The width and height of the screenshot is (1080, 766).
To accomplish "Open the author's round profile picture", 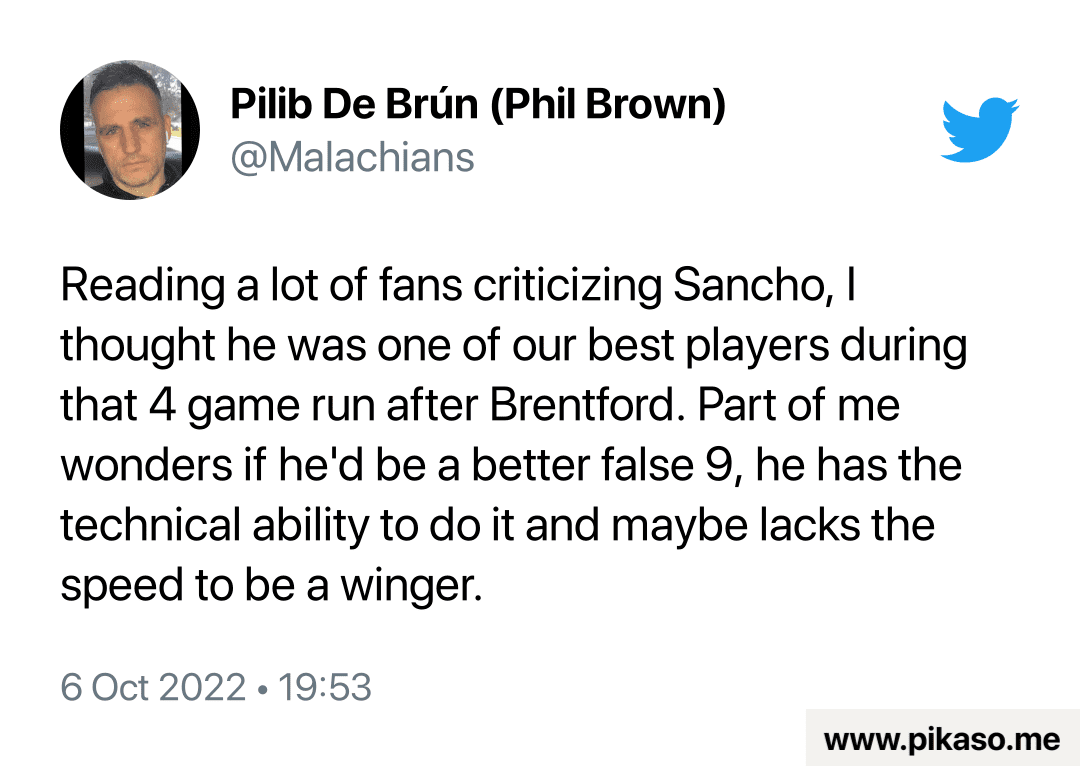I will 130,130.
